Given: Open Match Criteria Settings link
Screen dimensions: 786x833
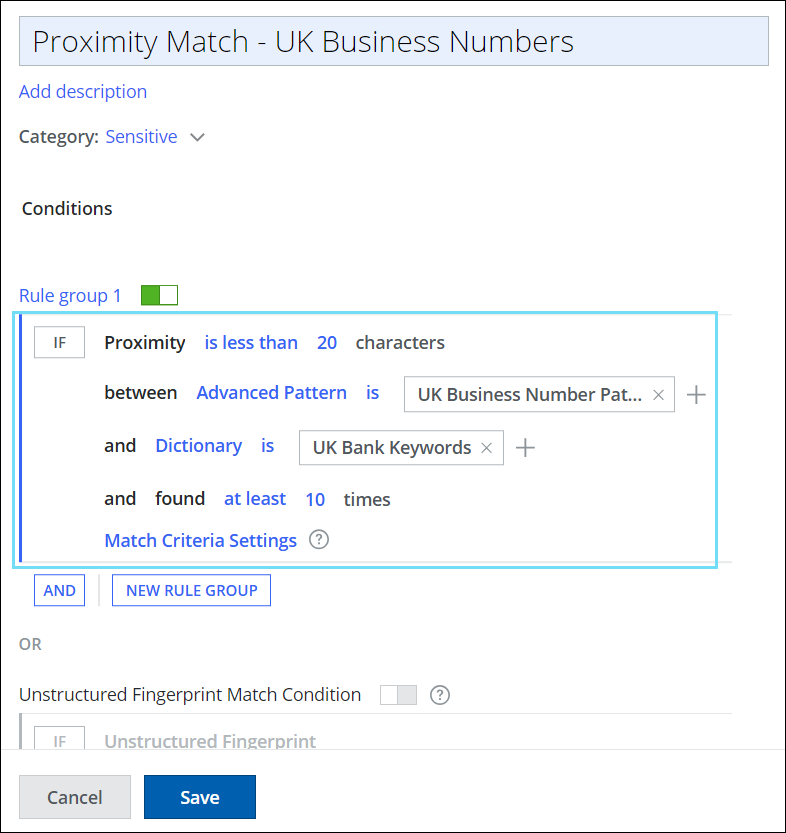Looking at the screenshot, I should click(x=200, y=540).
